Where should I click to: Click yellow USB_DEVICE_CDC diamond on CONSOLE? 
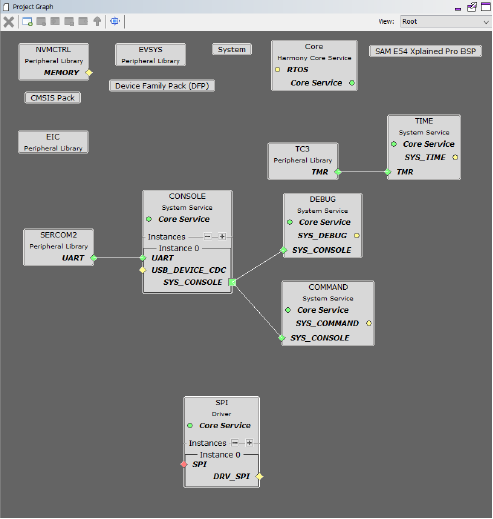click(x=143, y=270)
